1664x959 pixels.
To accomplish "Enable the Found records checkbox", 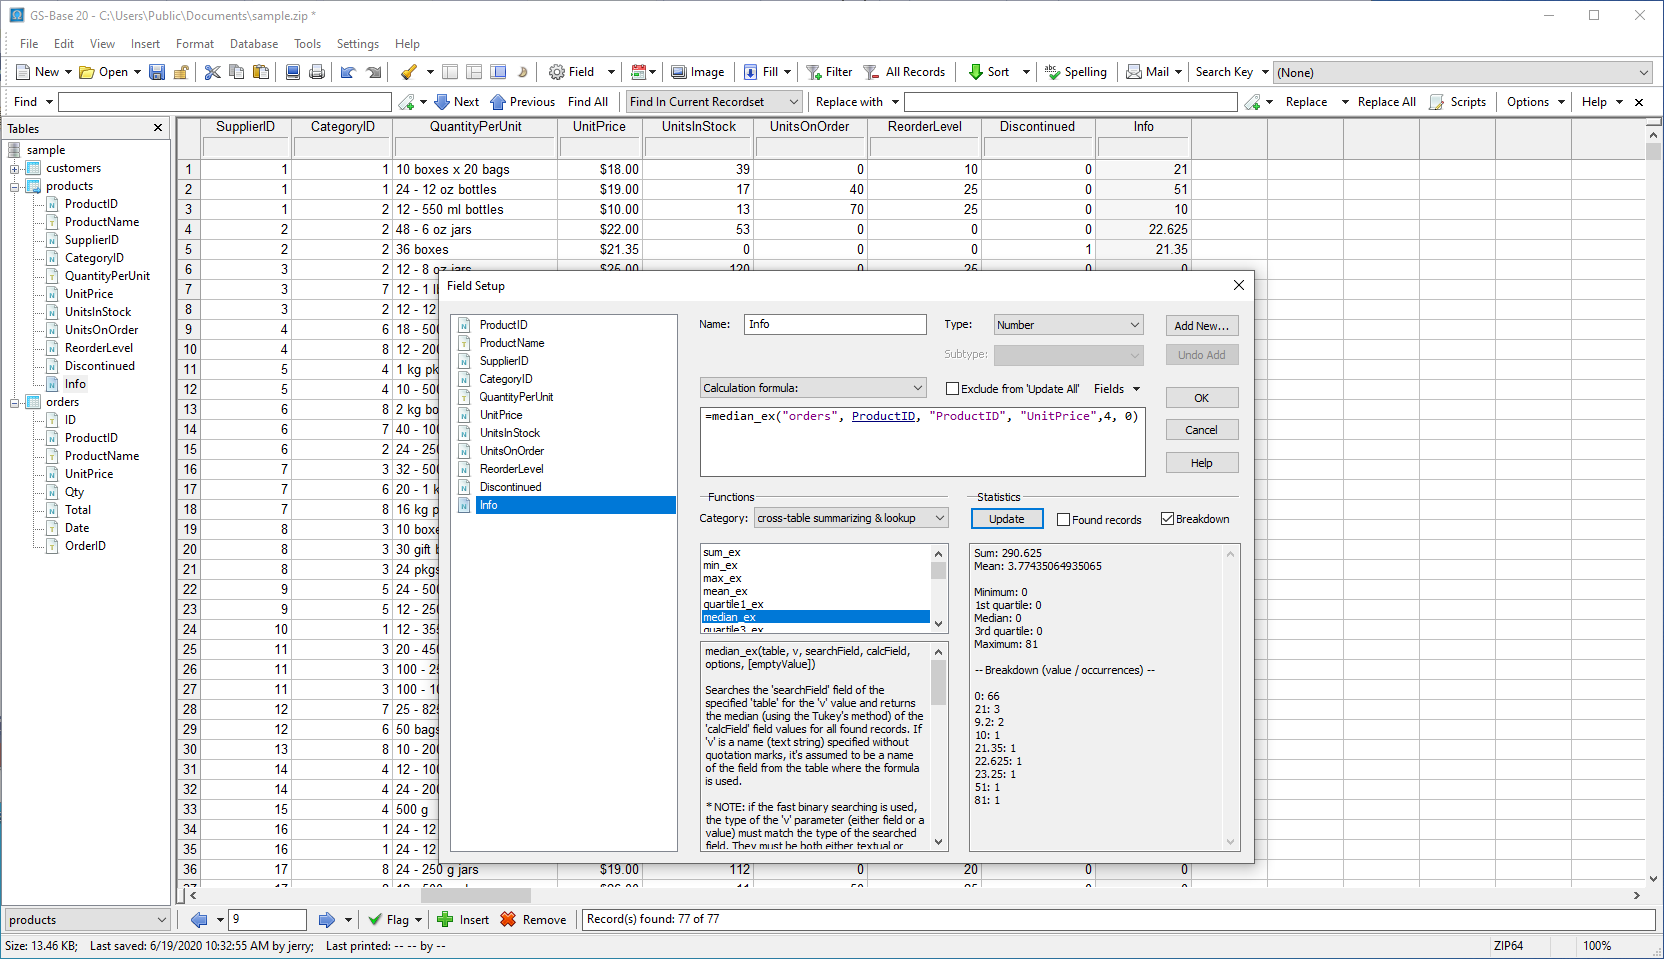I will 1064,520.
